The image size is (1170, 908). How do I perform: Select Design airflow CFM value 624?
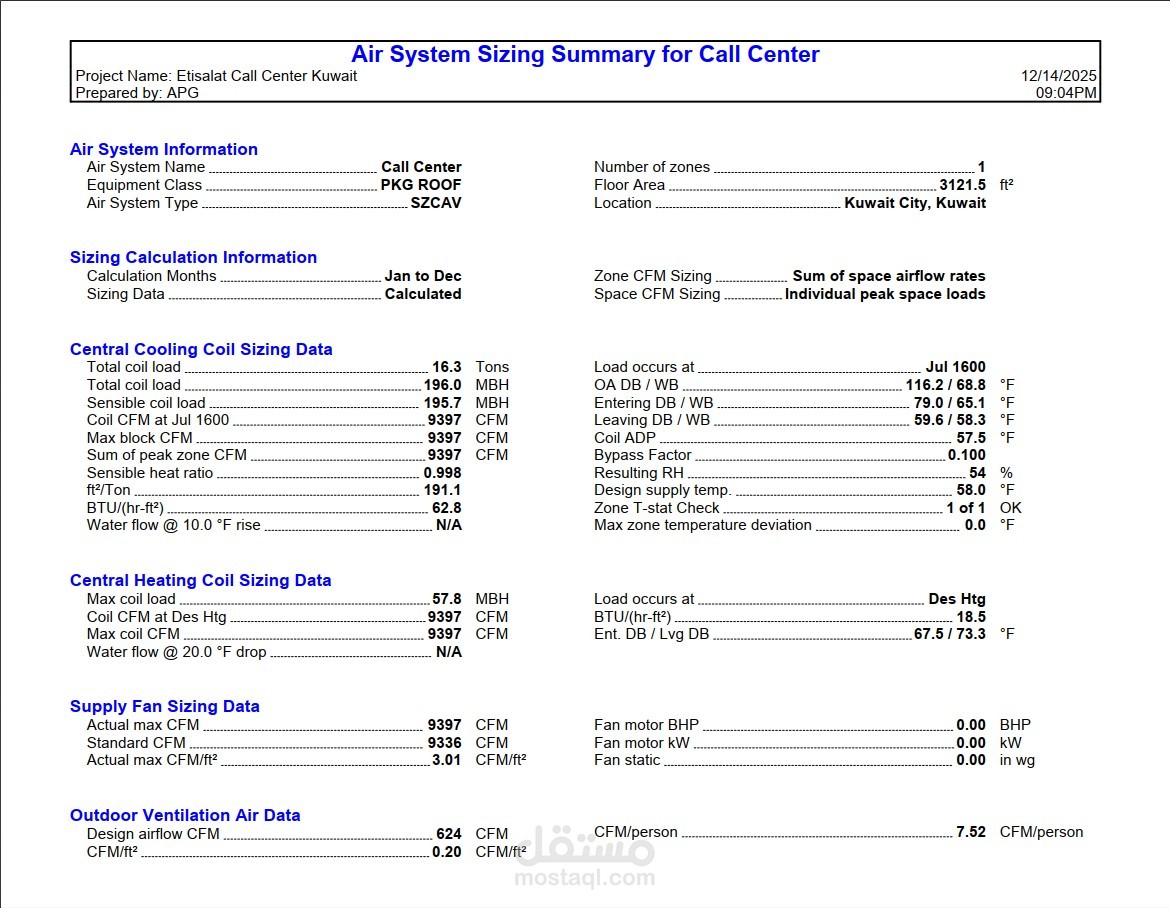449,834
